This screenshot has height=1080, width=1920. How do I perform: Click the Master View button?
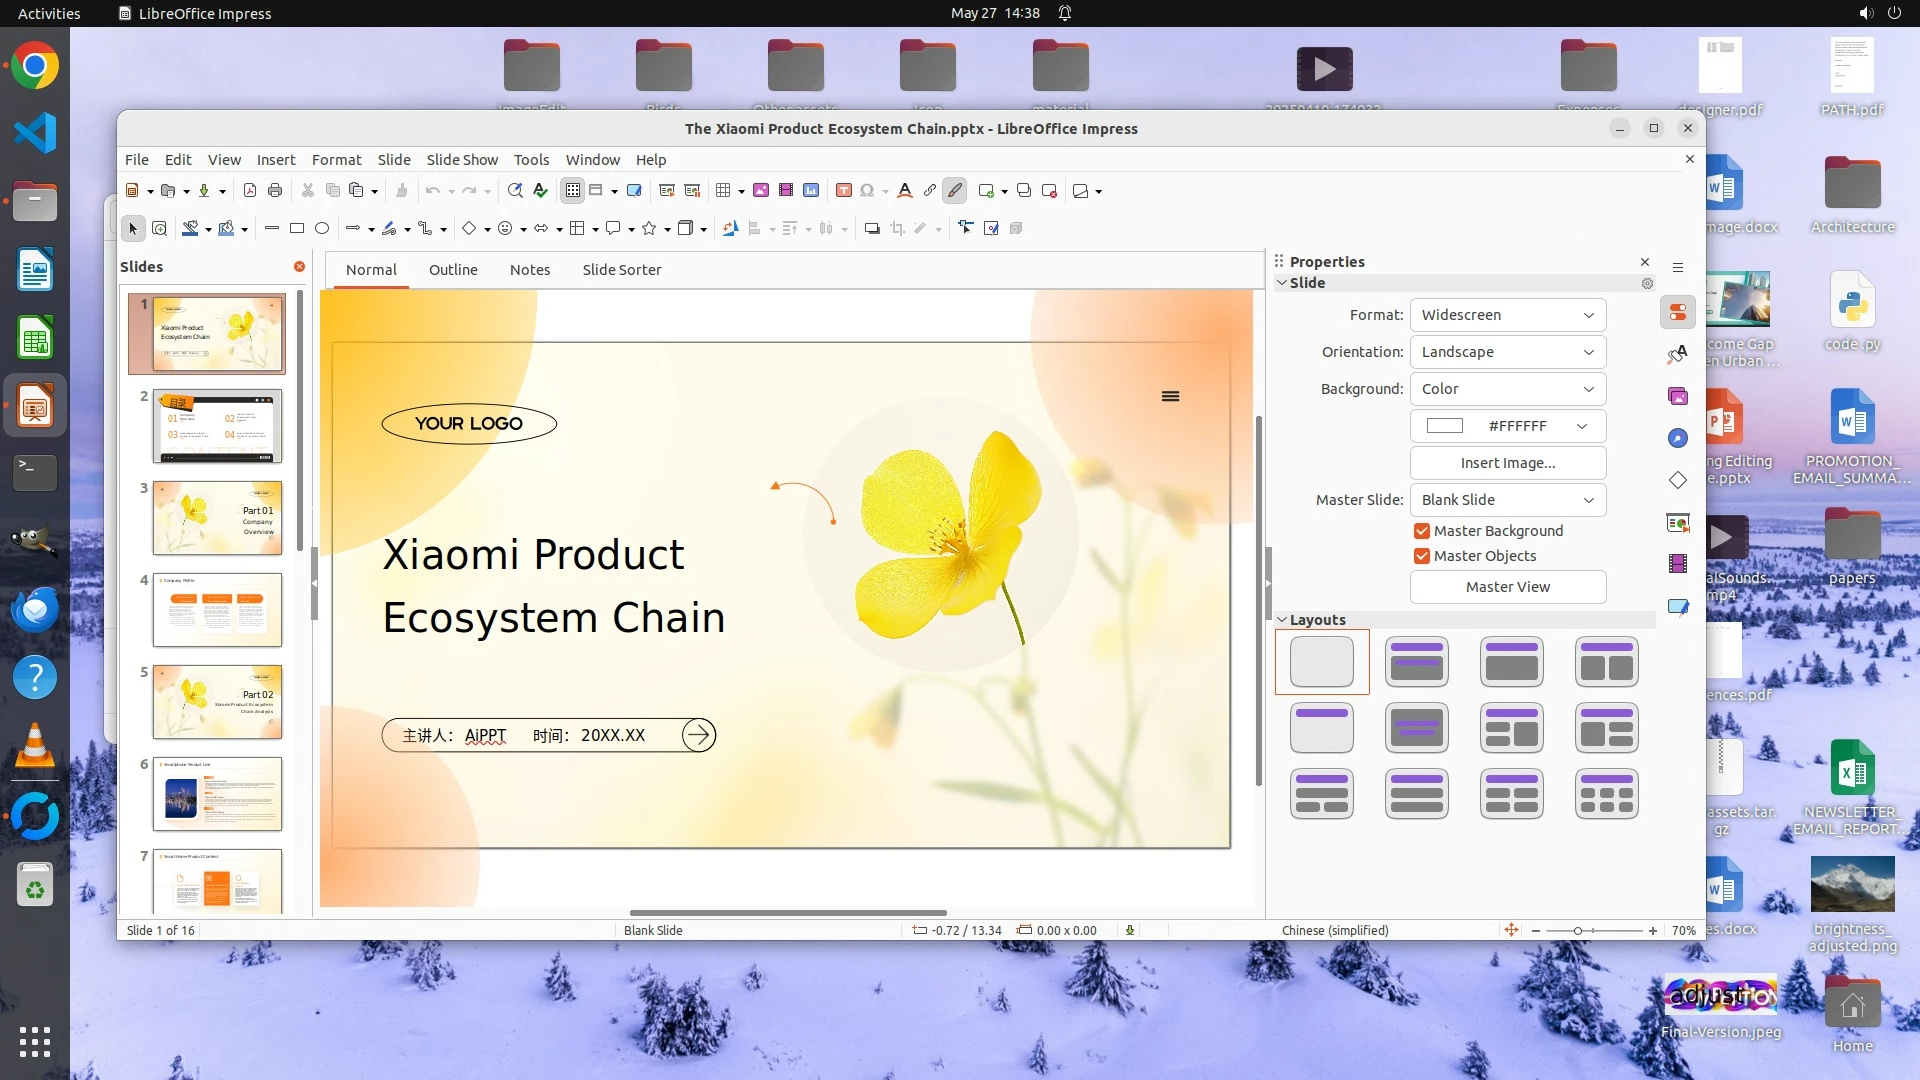coord(1507,587)
